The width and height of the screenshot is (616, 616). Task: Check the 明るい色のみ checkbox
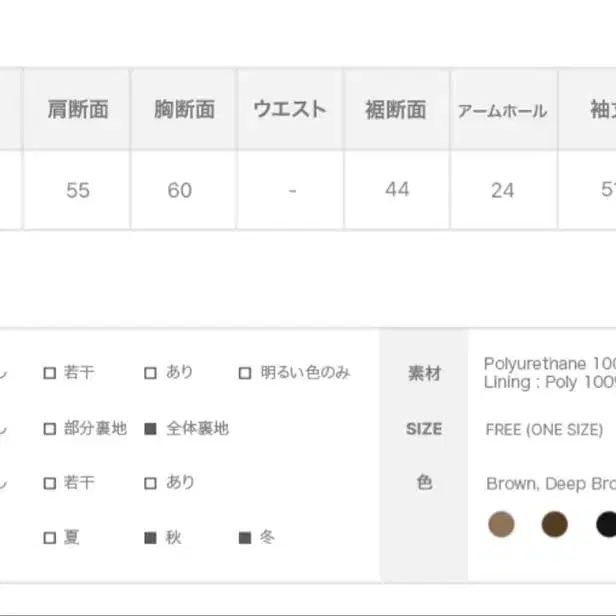pyautogui.click(x=245, y=374)
